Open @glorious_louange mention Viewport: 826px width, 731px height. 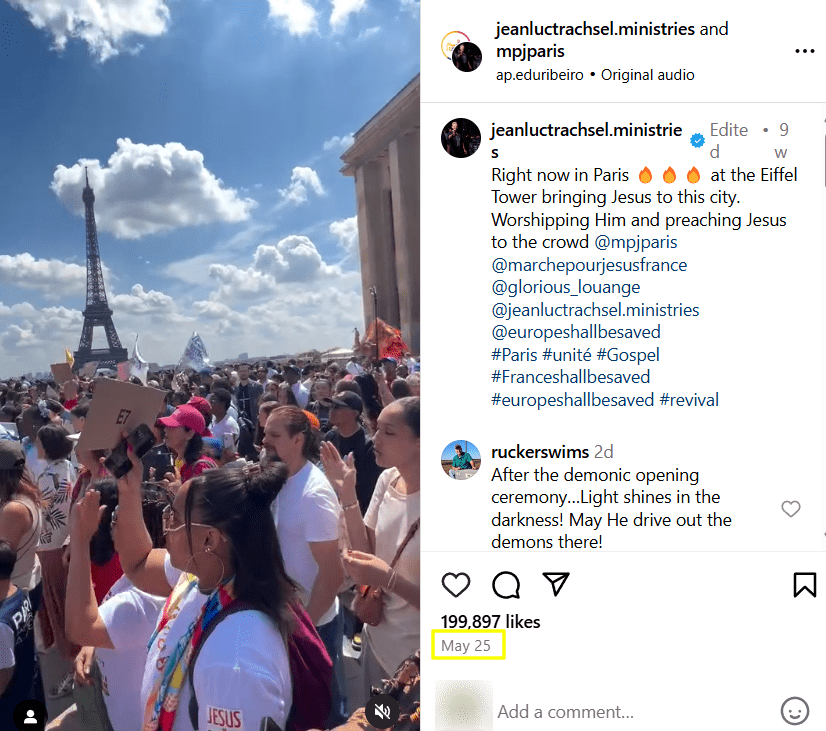[565, 288]
